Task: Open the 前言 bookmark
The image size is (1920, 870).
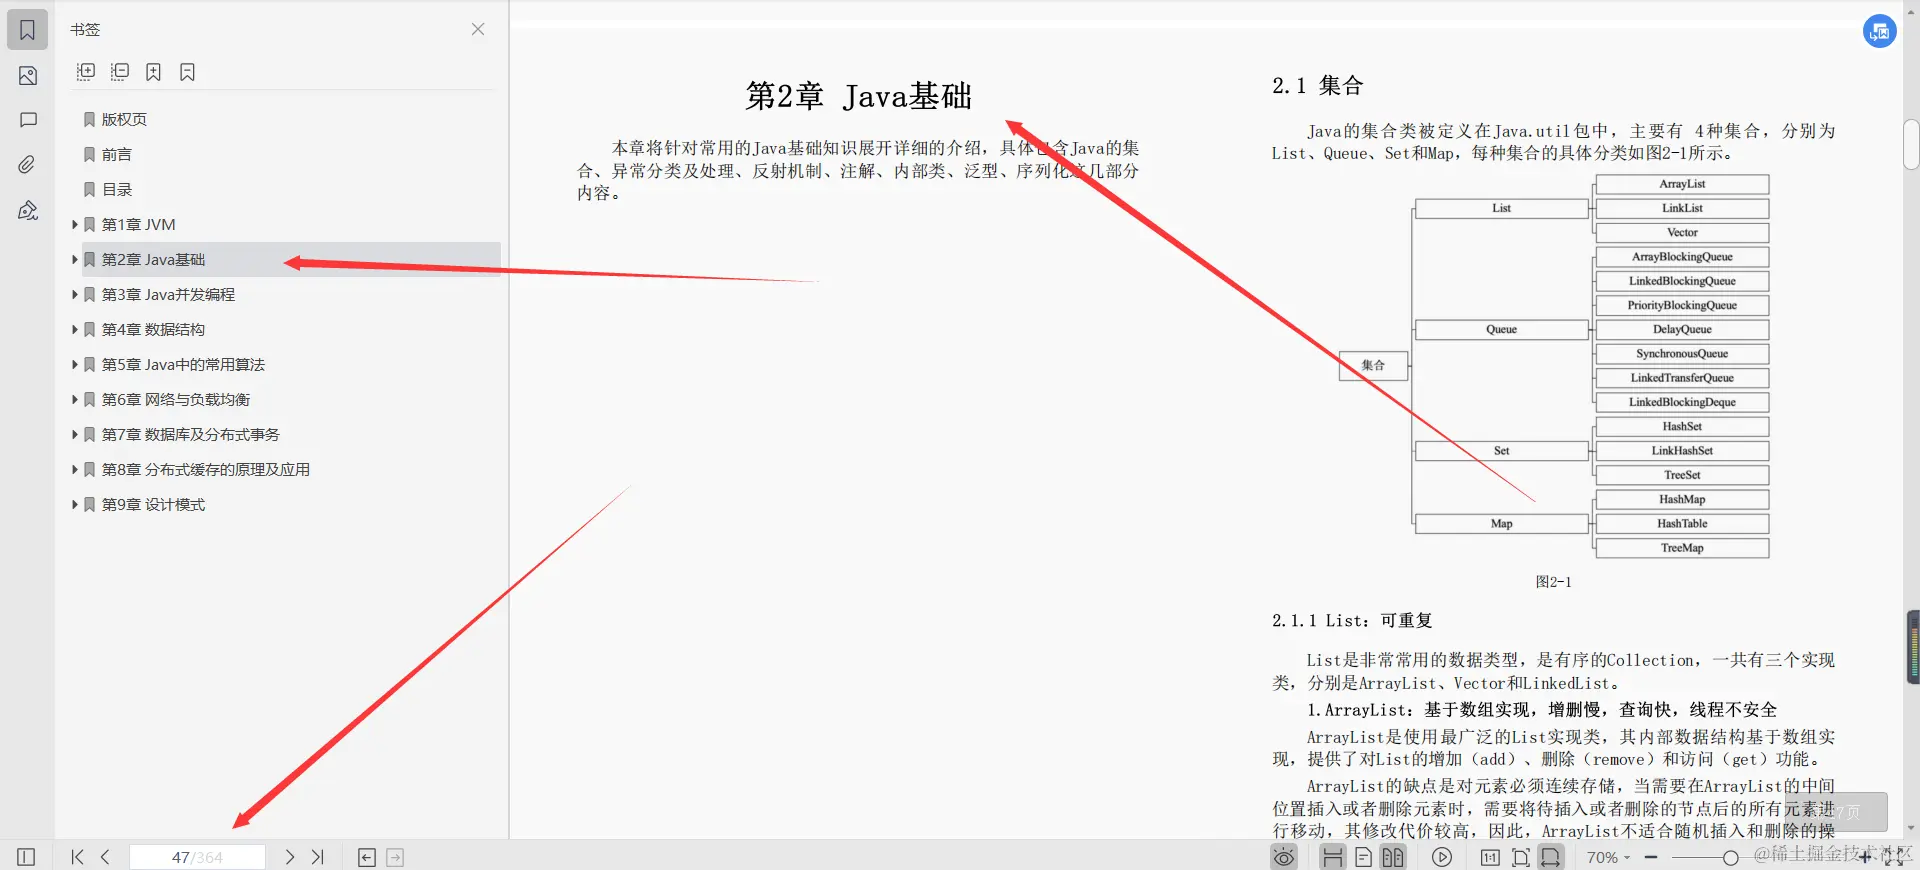Action: tap(117, 154)
